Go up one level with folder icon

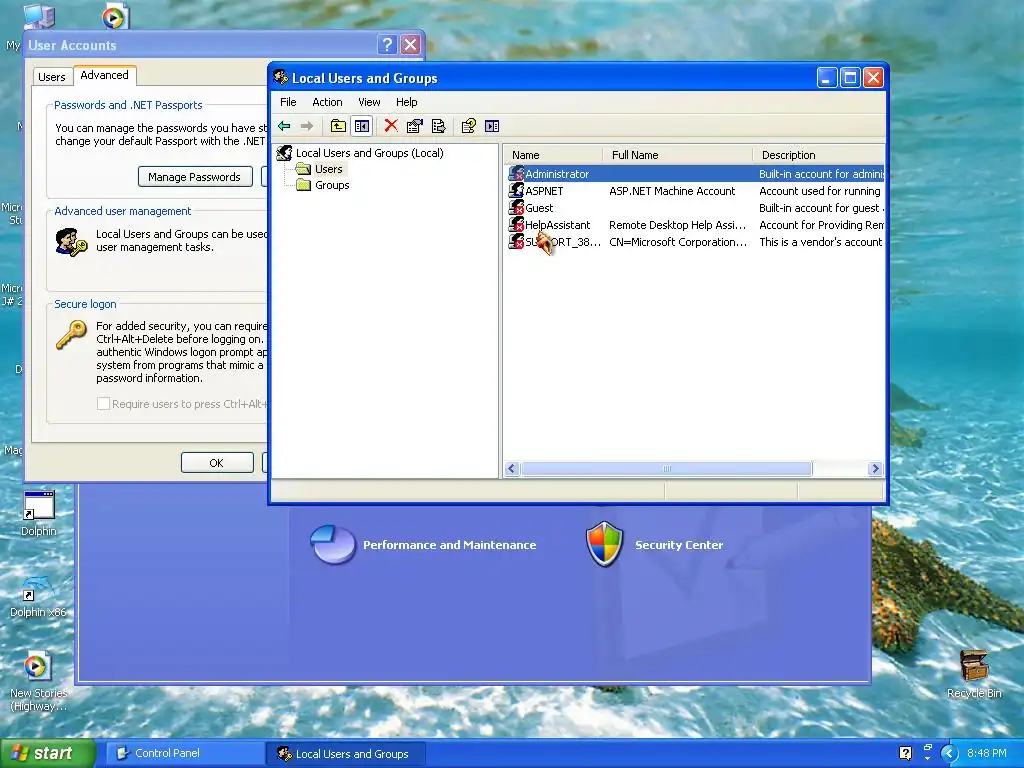(x=338, y=126)
